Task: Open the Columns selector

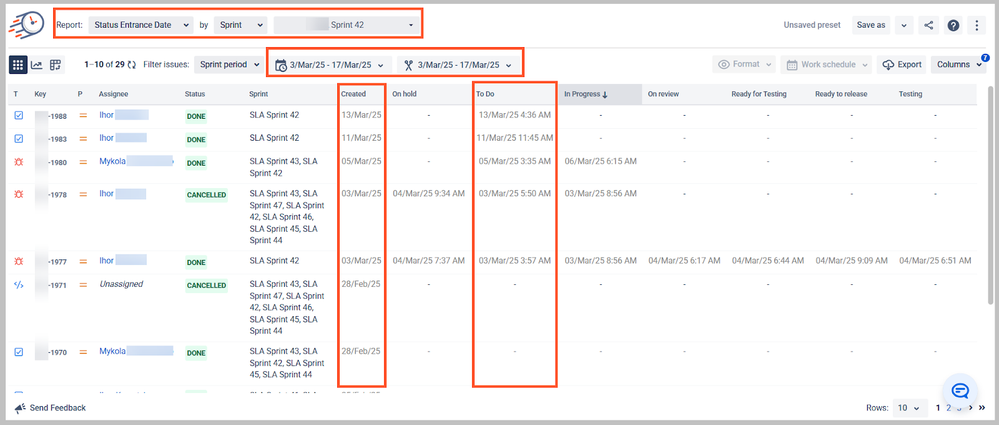Action: [958, 64]
